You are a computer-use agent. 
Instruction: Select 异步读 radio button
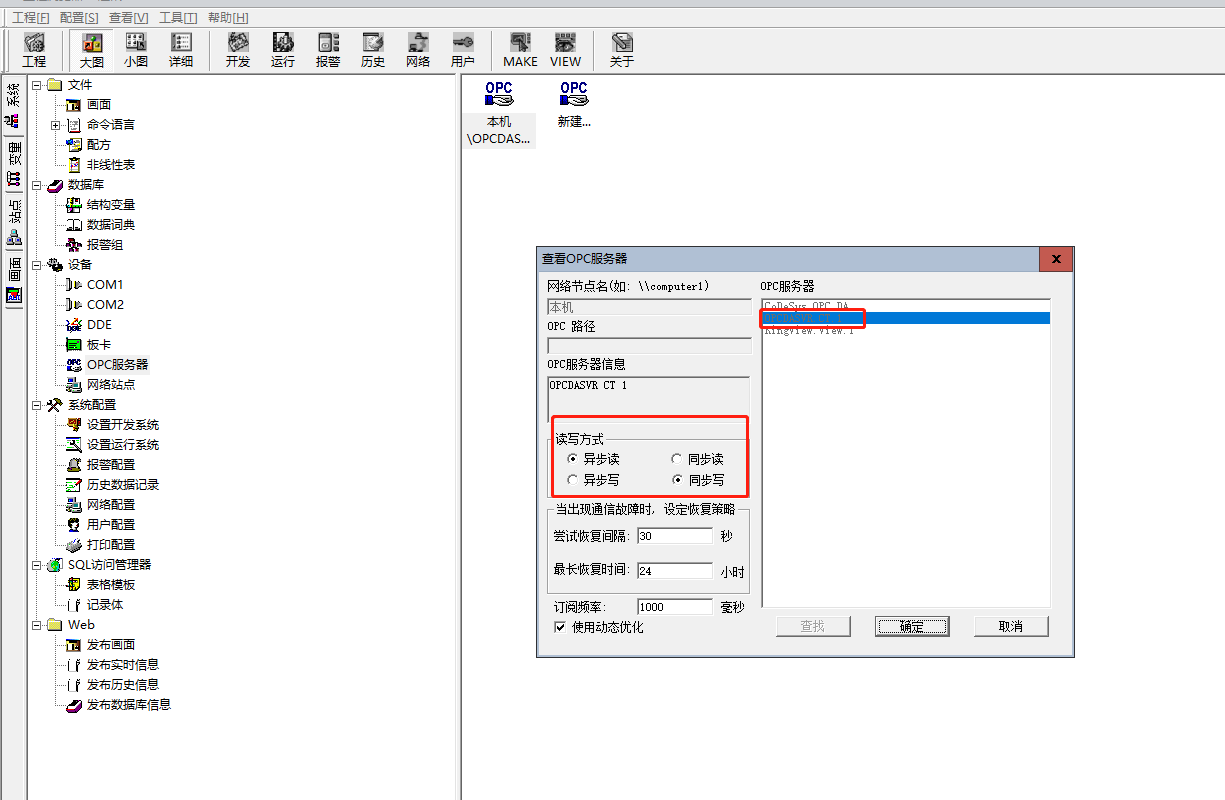[x=572, y=459]
